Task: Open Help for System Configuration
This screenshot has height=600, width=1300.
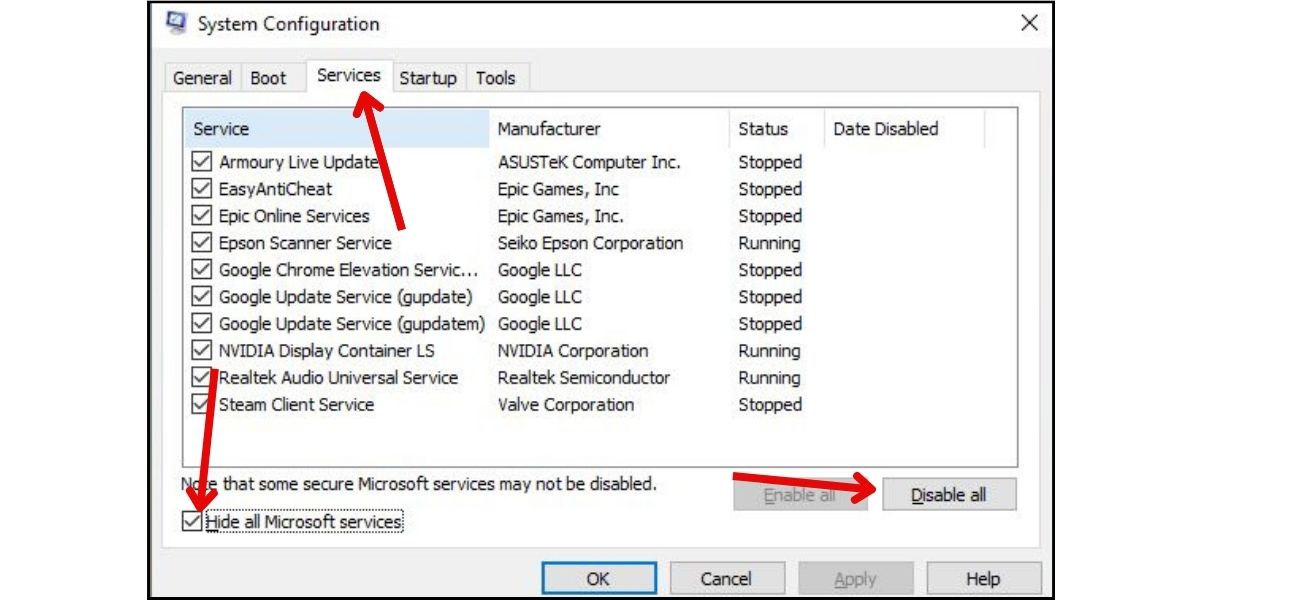Action: pos(984,577)
